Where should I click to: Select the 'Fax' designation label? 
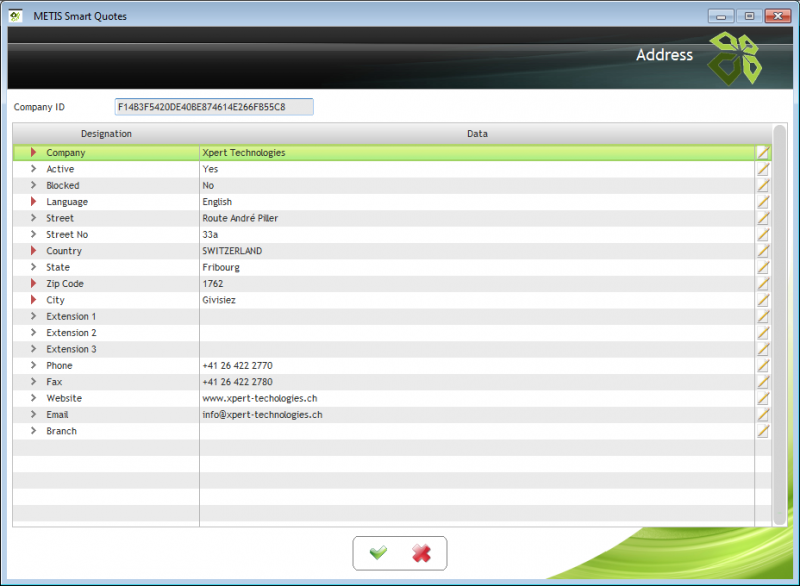coord(54,382)
